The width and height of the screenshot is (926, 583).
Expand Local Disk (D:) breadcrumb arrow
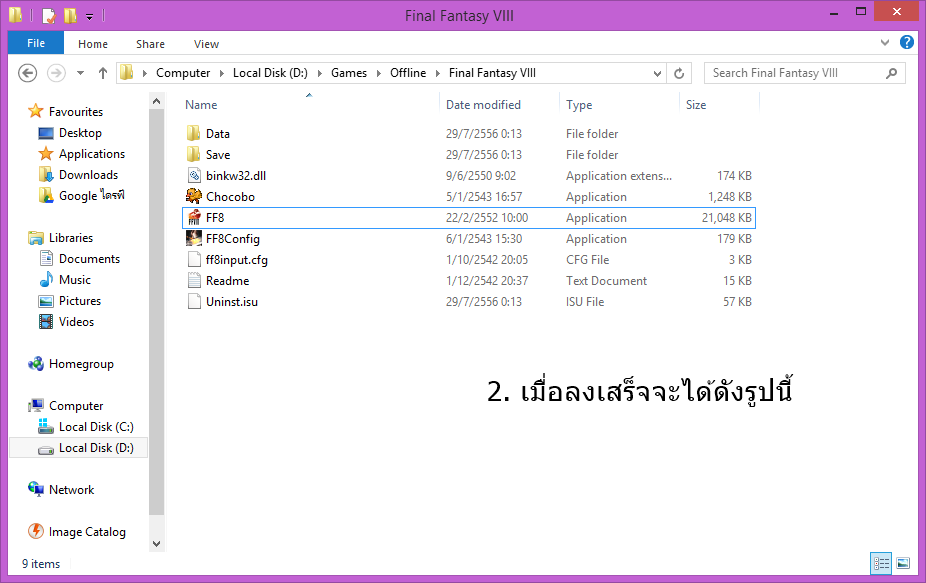(319, 73)
